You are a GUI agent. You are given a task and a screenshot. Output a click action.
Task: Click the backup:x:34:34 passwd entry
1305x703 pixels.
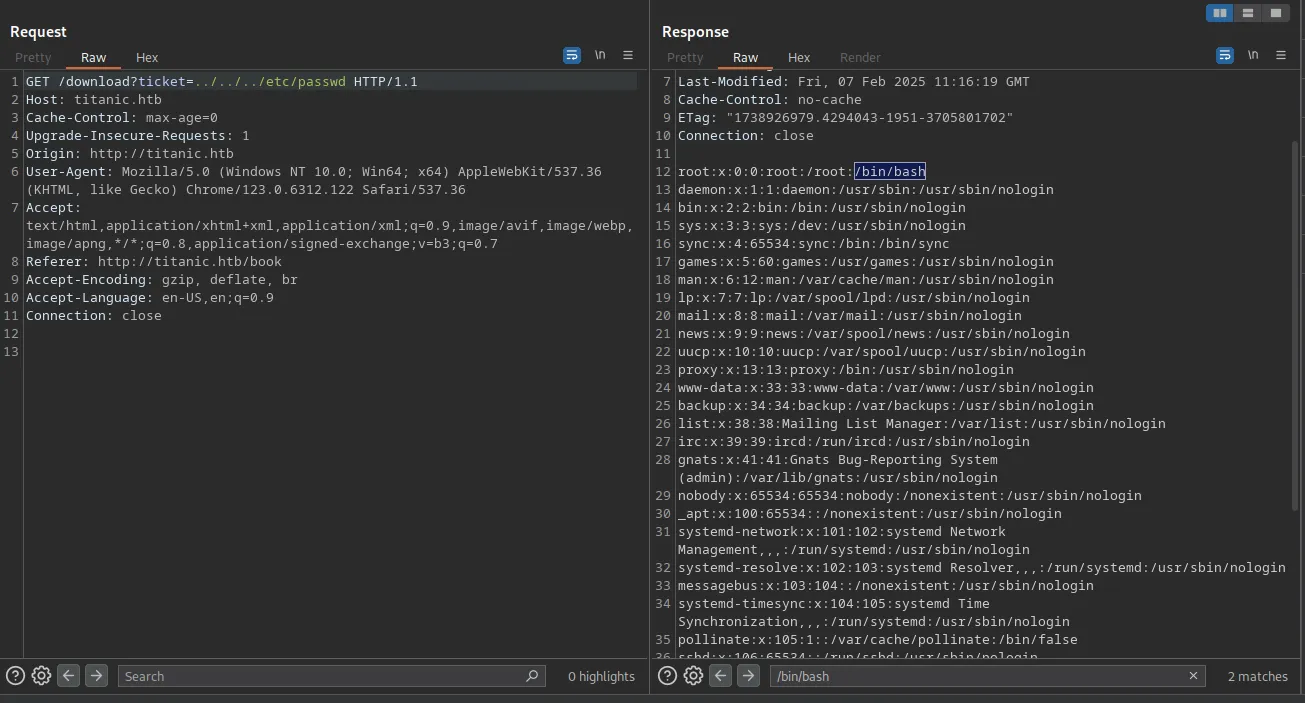[886, 406]
